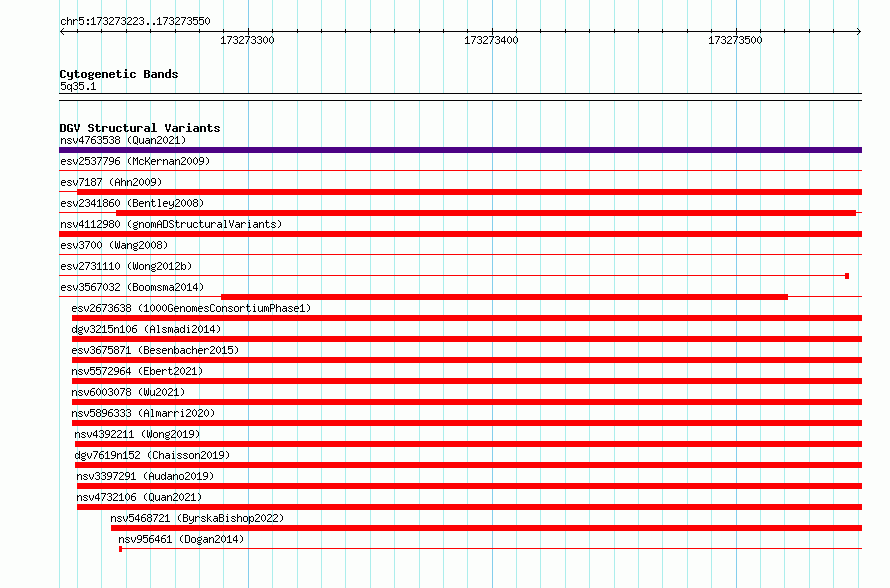Click ruler position 173273400
Screen dimensions: 890x588
[x=491, y=40]
